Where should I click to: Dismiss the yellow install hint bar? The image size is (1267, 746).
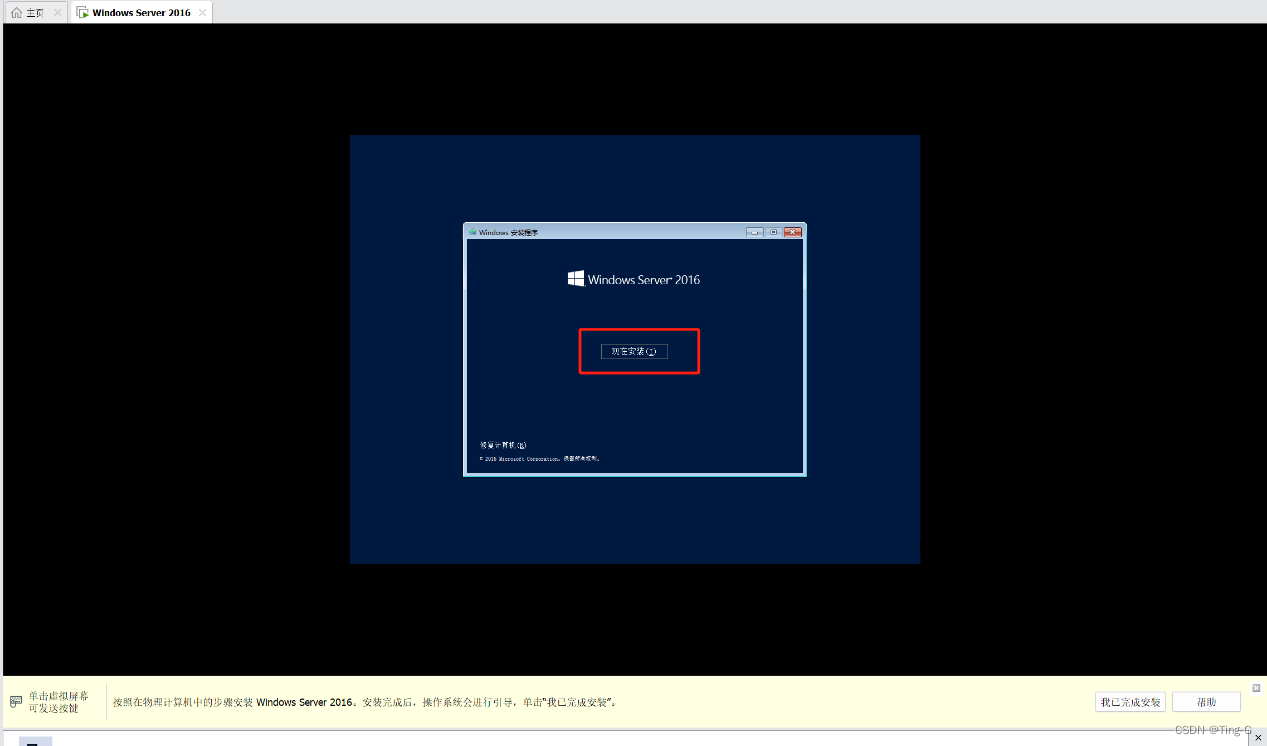click(x=1256, y=688)
